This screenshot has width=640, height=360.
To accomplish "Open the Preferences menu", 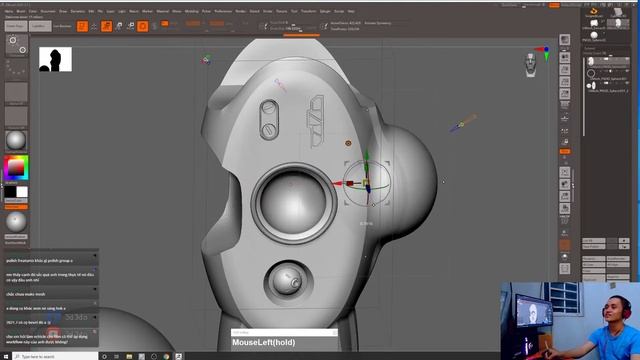I will pyautogui.click(x=223, y=11).
